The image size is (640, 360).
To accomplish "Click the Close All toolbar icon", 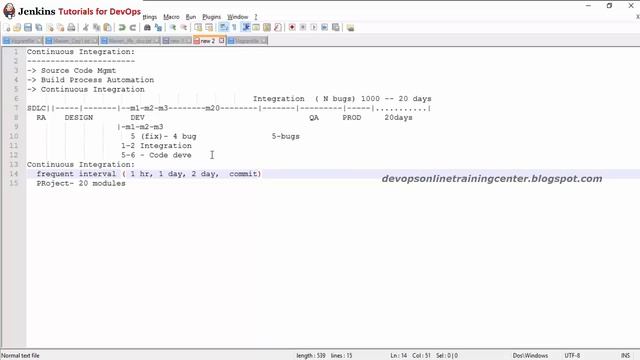I will click(60, 28).
